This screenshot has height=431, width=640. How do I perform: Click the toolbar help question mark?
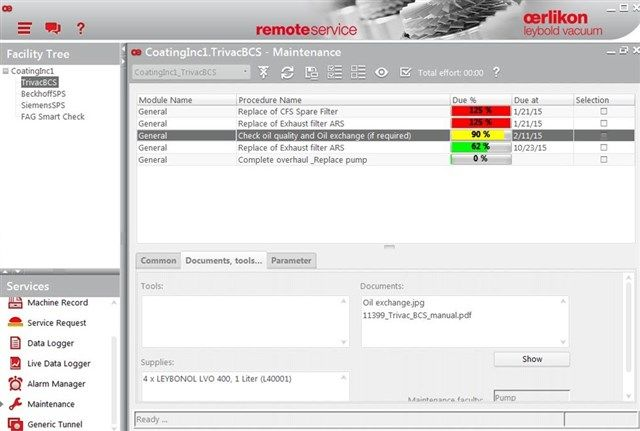coord(496,72)
